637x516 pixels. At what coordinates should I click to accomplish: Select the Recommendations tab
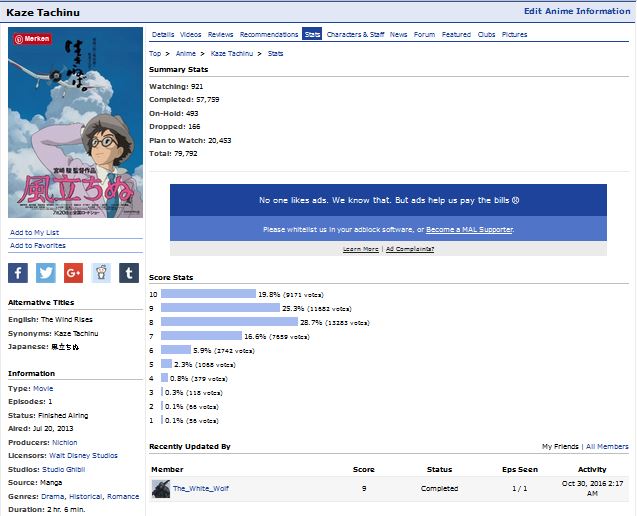pos(269,35)
